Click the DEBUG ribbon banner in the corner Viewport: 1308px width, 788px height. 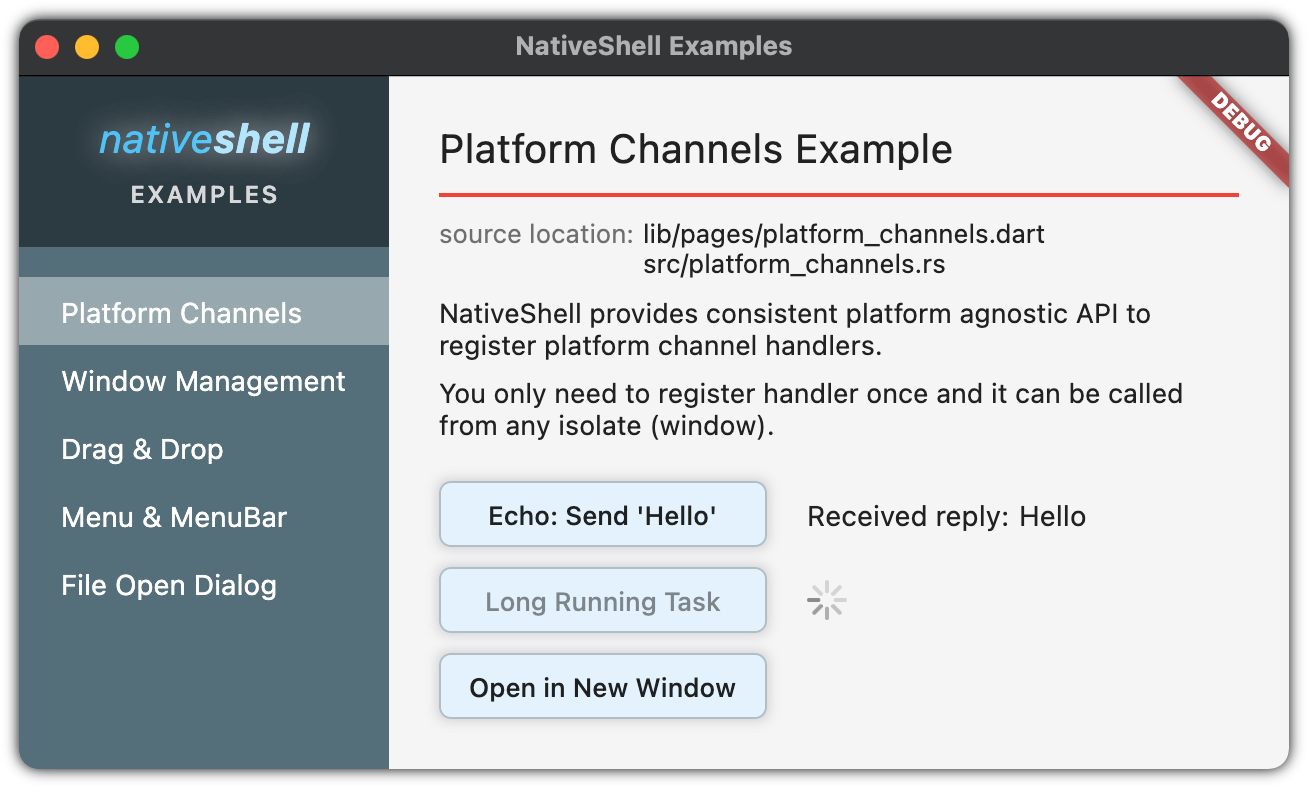[1240, 124]
